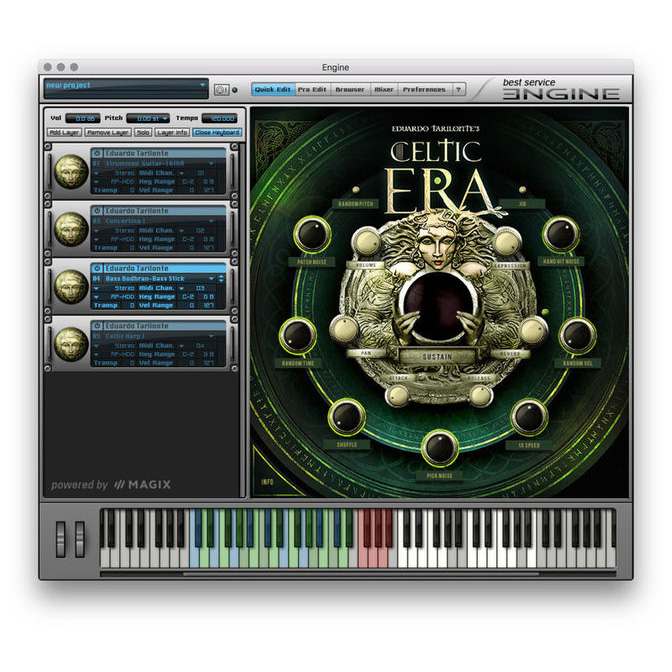This screenshot has width=672, height=672.
Task: Click the Expression knob on the medallion
Action: [x=507, y=243]
